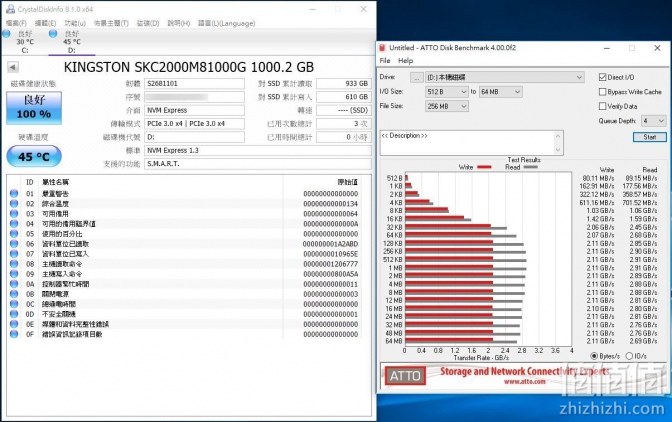
Task: Click status orb of attribute 0C
Action: (14, 304)
